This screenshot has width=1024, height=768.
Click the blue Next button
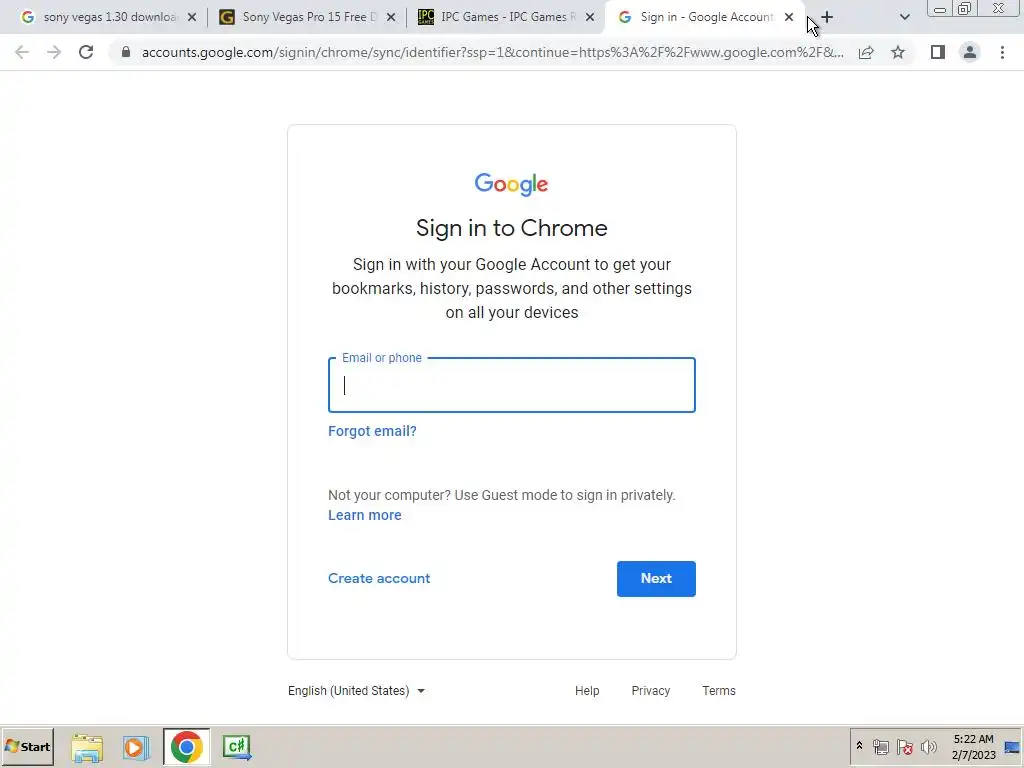click(x=656, y=579)
